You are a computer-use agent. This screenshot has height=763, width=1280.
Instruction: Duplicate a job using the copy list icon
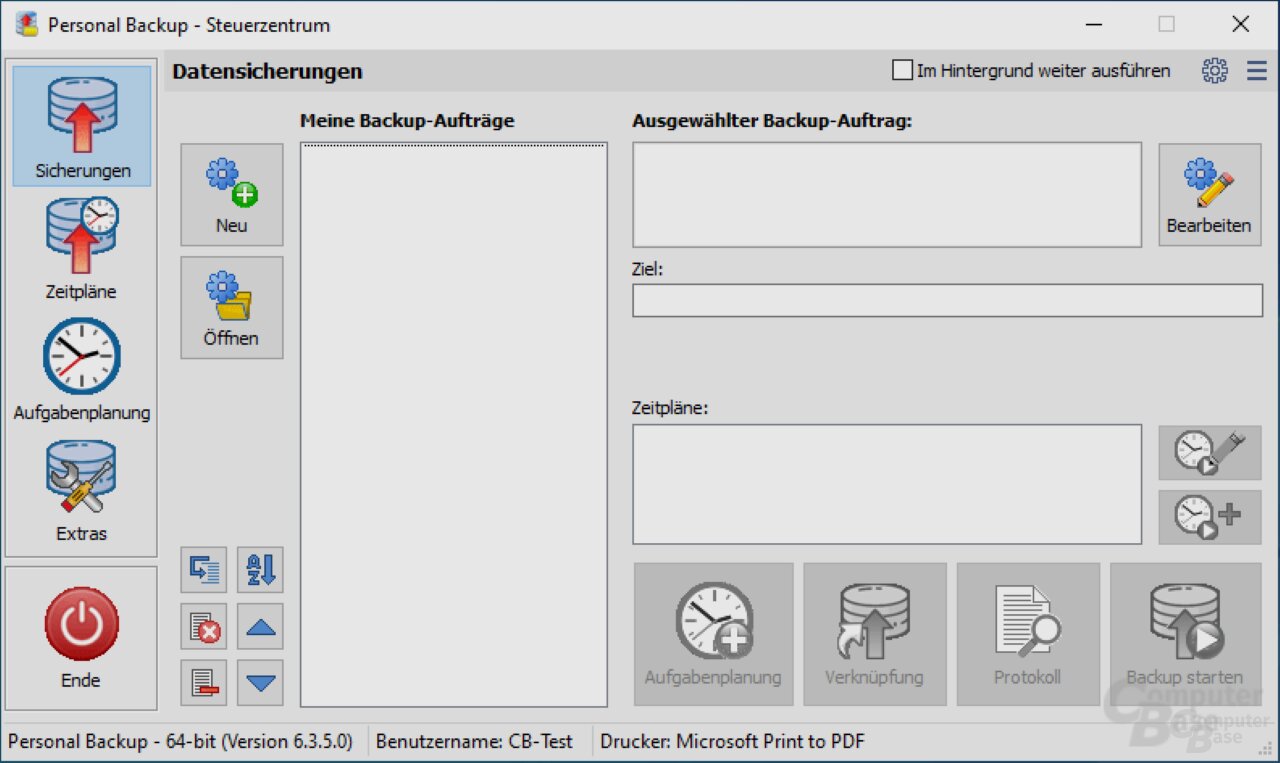point(203,570)
